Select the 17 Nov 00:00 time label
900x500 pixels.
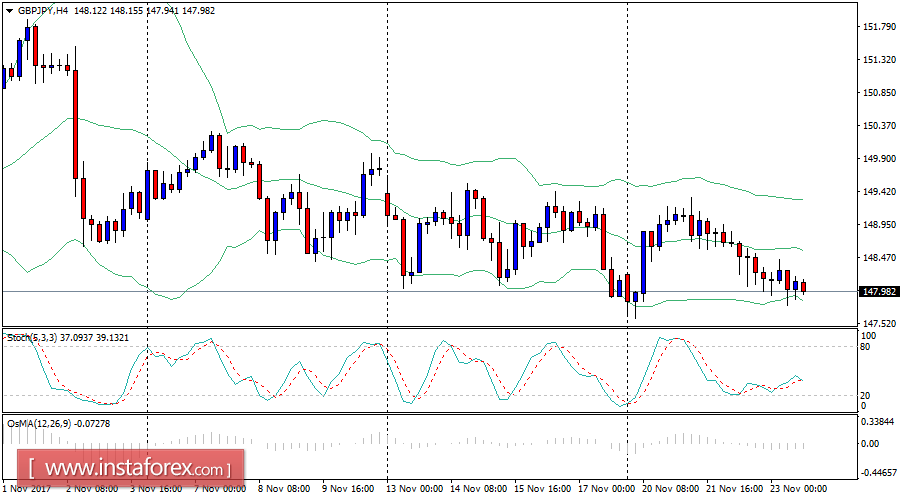tap(607, 489)
